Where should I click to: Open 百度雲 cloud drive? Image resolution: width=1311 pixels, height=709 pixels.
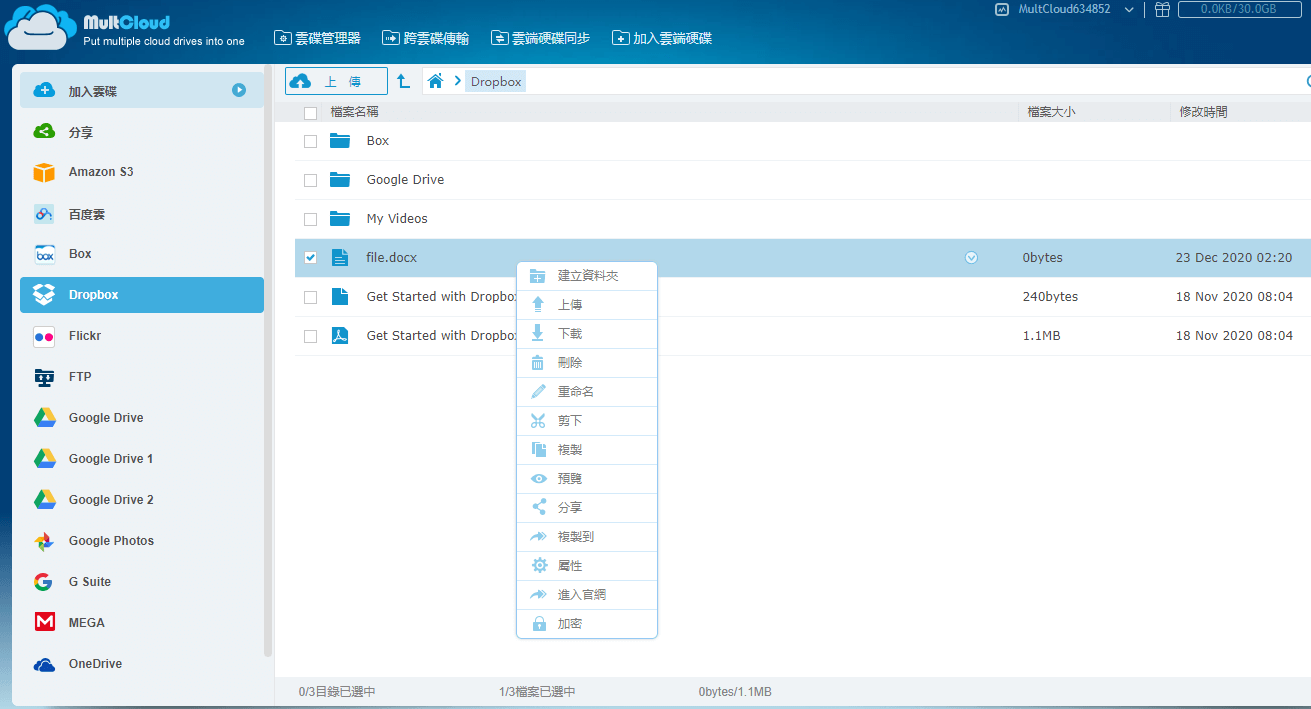tap(142, 213)
